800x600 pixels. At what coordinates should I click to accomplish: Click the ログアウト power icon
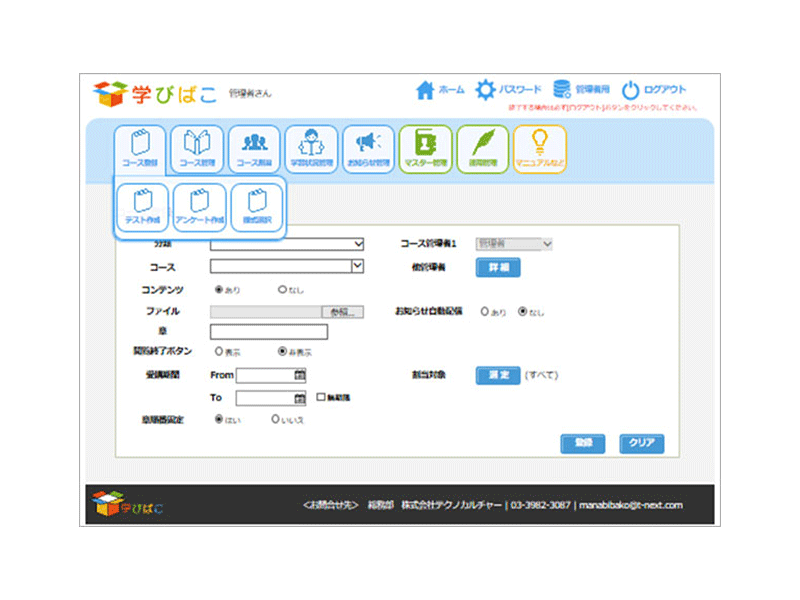coord(630,90)
